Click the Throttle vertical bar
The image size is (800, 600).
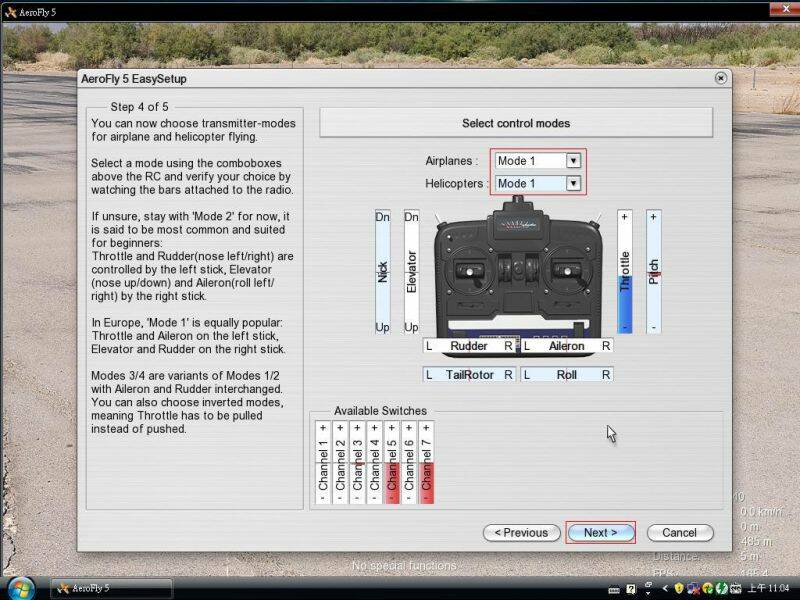click(x=624, y=272)
